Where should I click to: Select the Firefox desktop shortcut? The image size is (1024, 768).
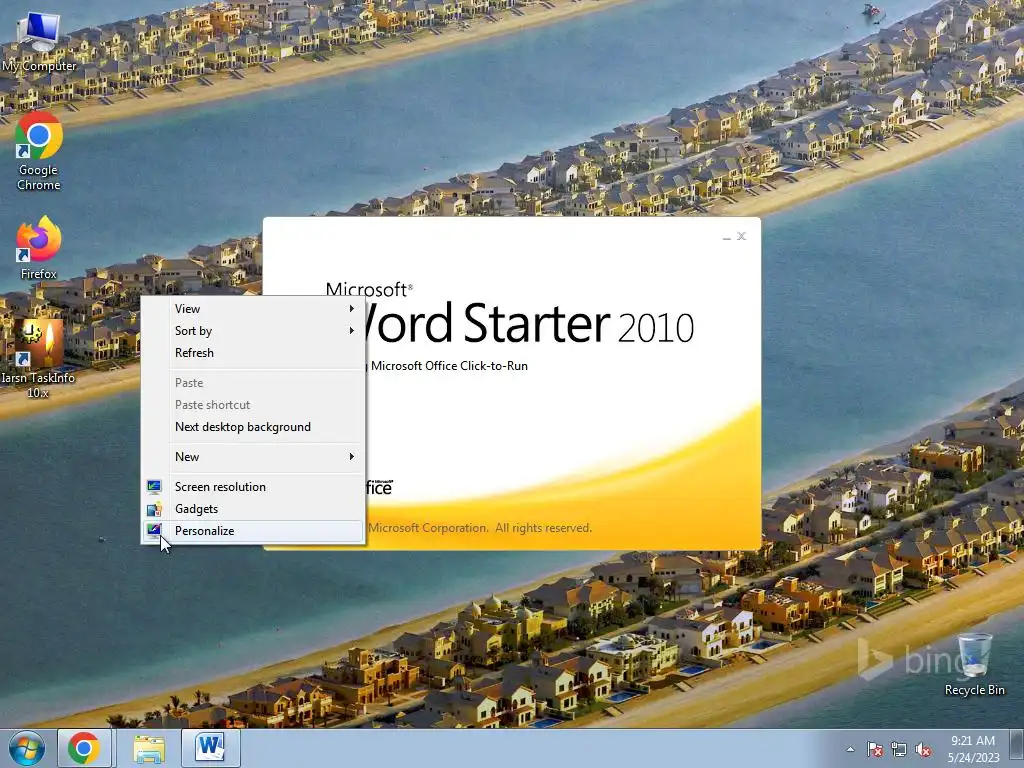pos(39,248)
